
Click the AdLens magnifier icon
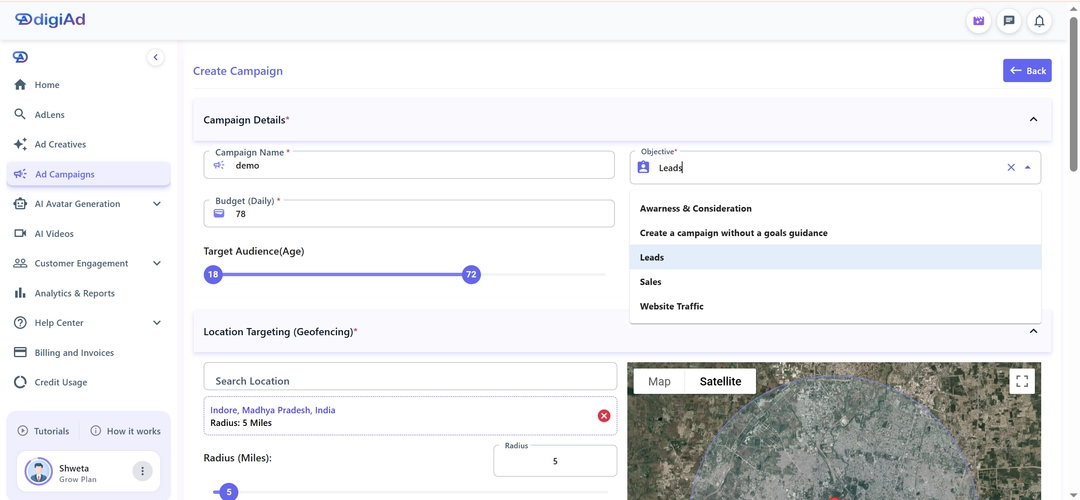pos(20,114)
